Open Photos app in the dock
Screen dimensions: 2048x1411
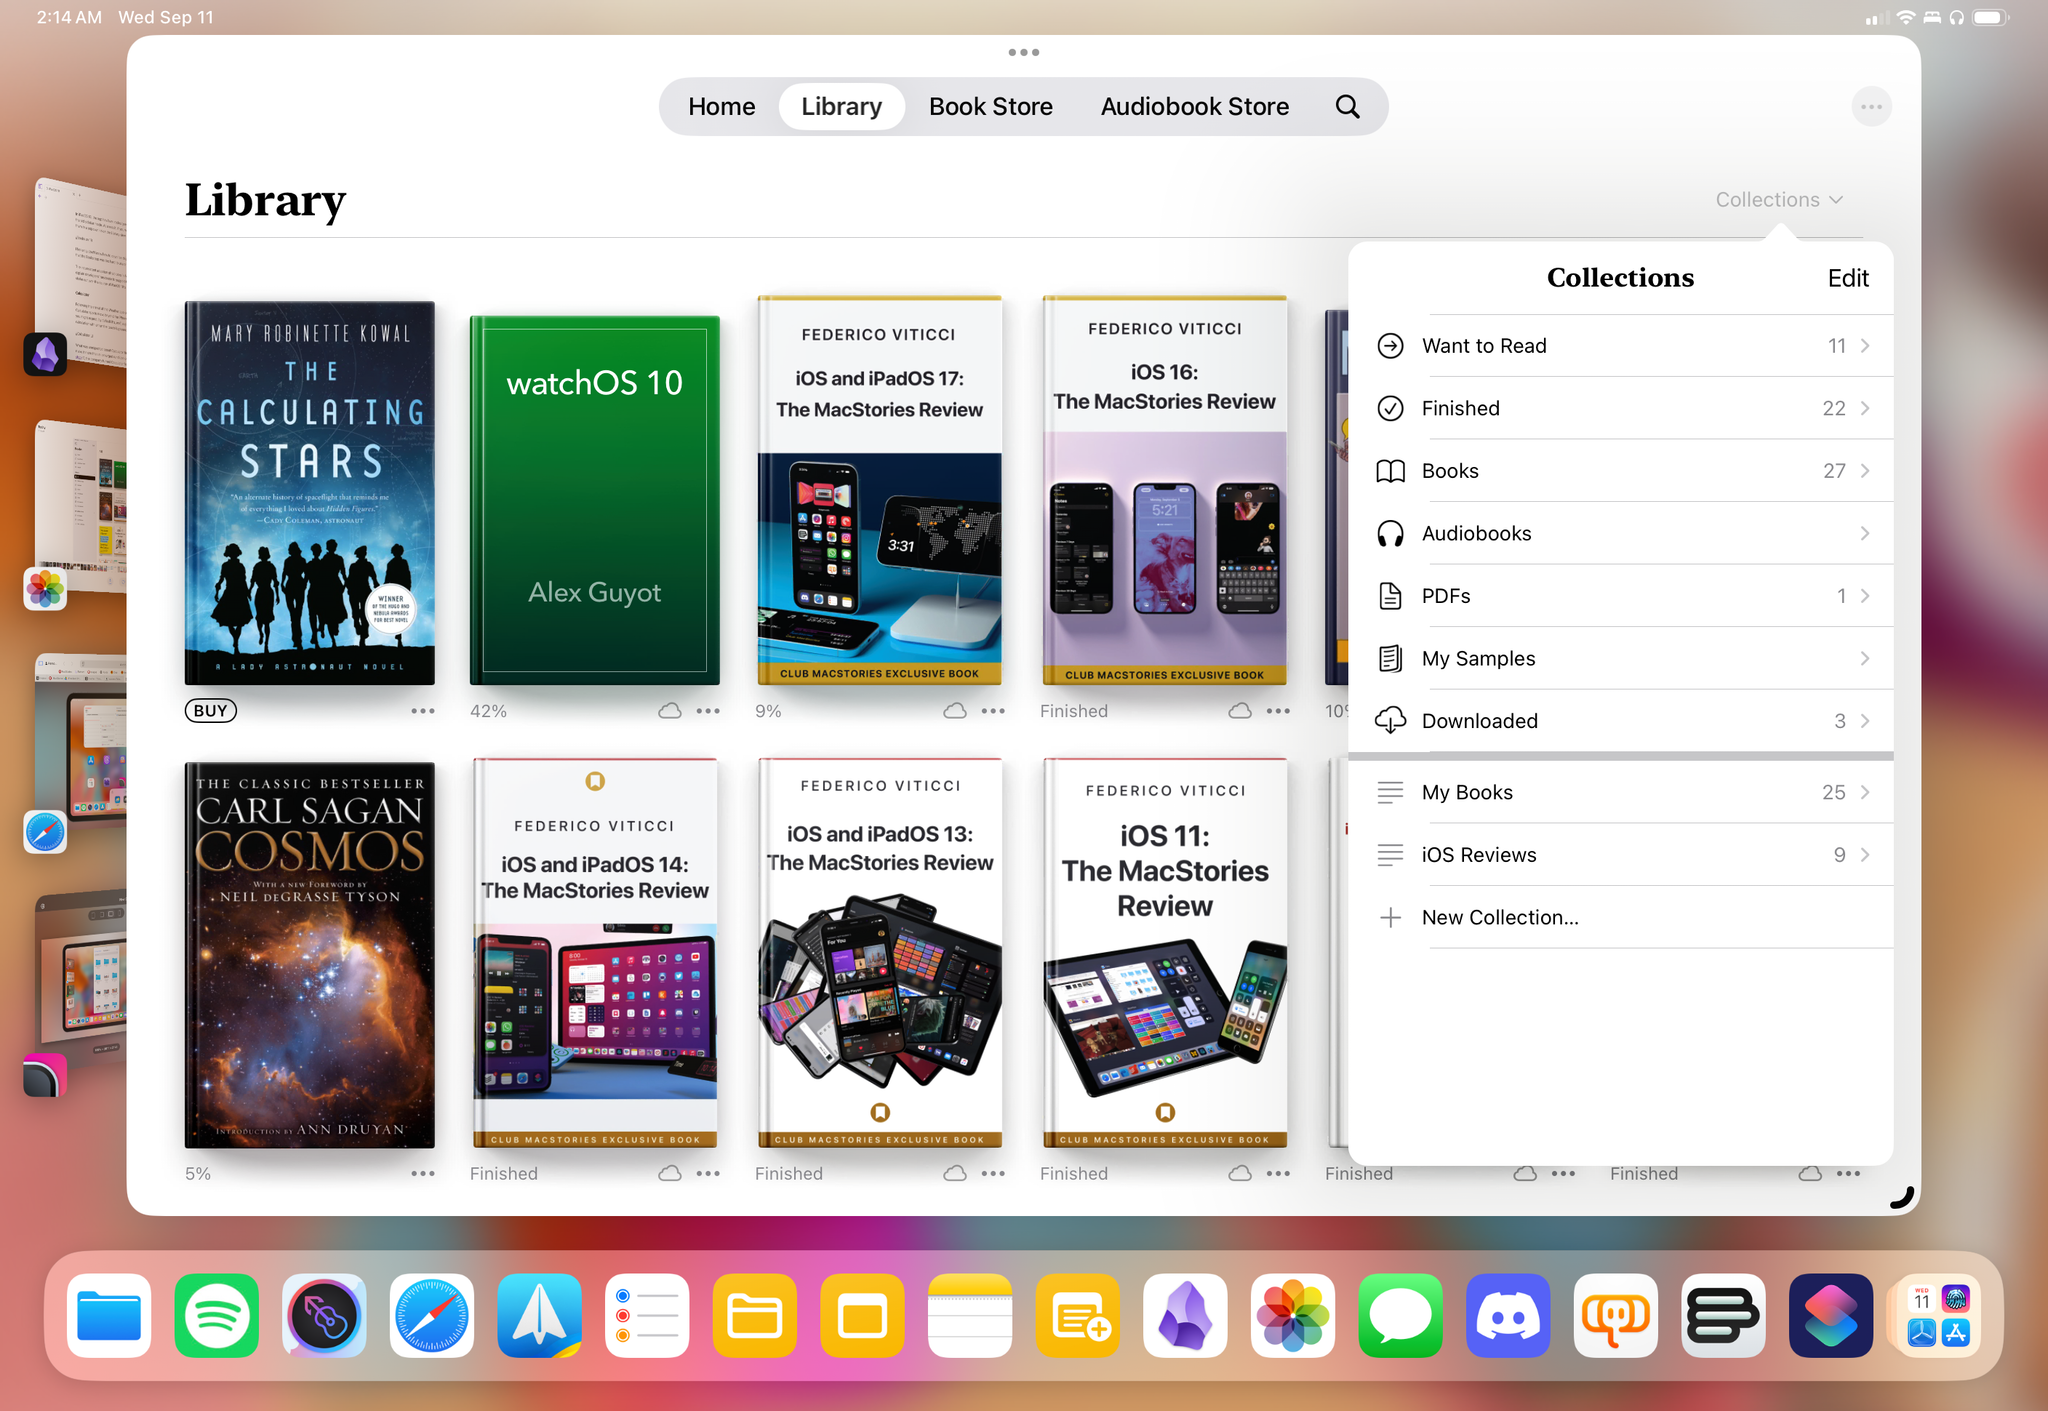pyautogui.click(x=1293, y=1315)
